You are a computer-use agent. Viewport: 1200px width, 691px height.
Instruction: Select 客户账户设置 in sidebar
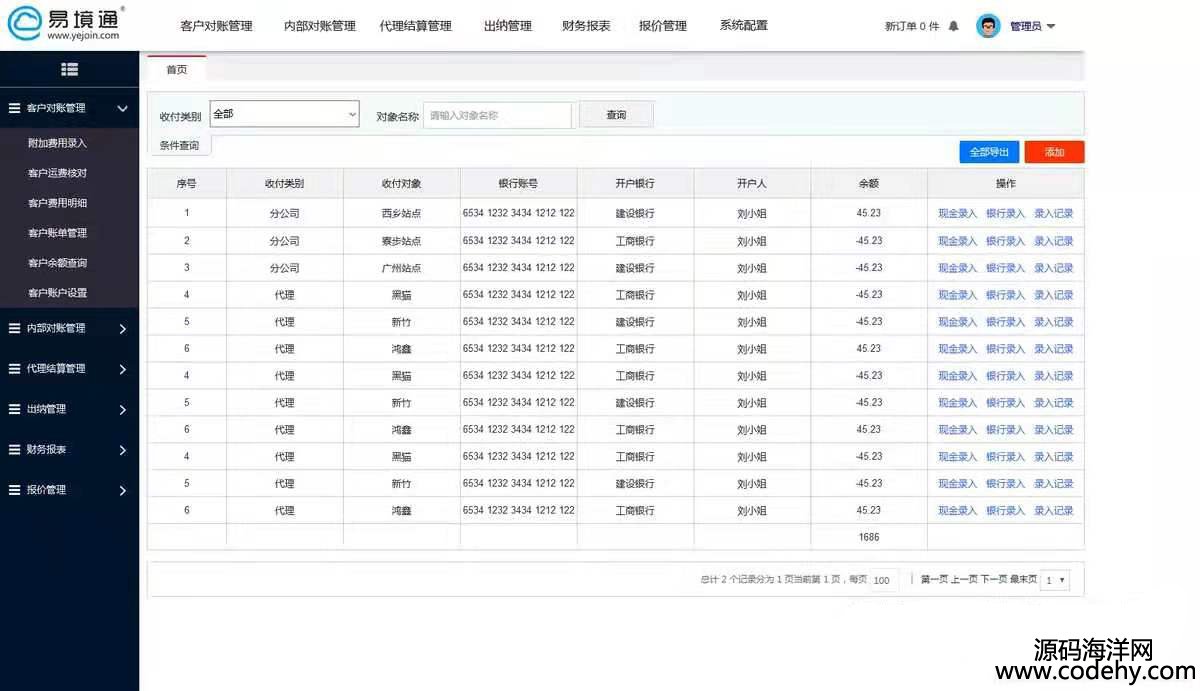[x=57, y=293]
